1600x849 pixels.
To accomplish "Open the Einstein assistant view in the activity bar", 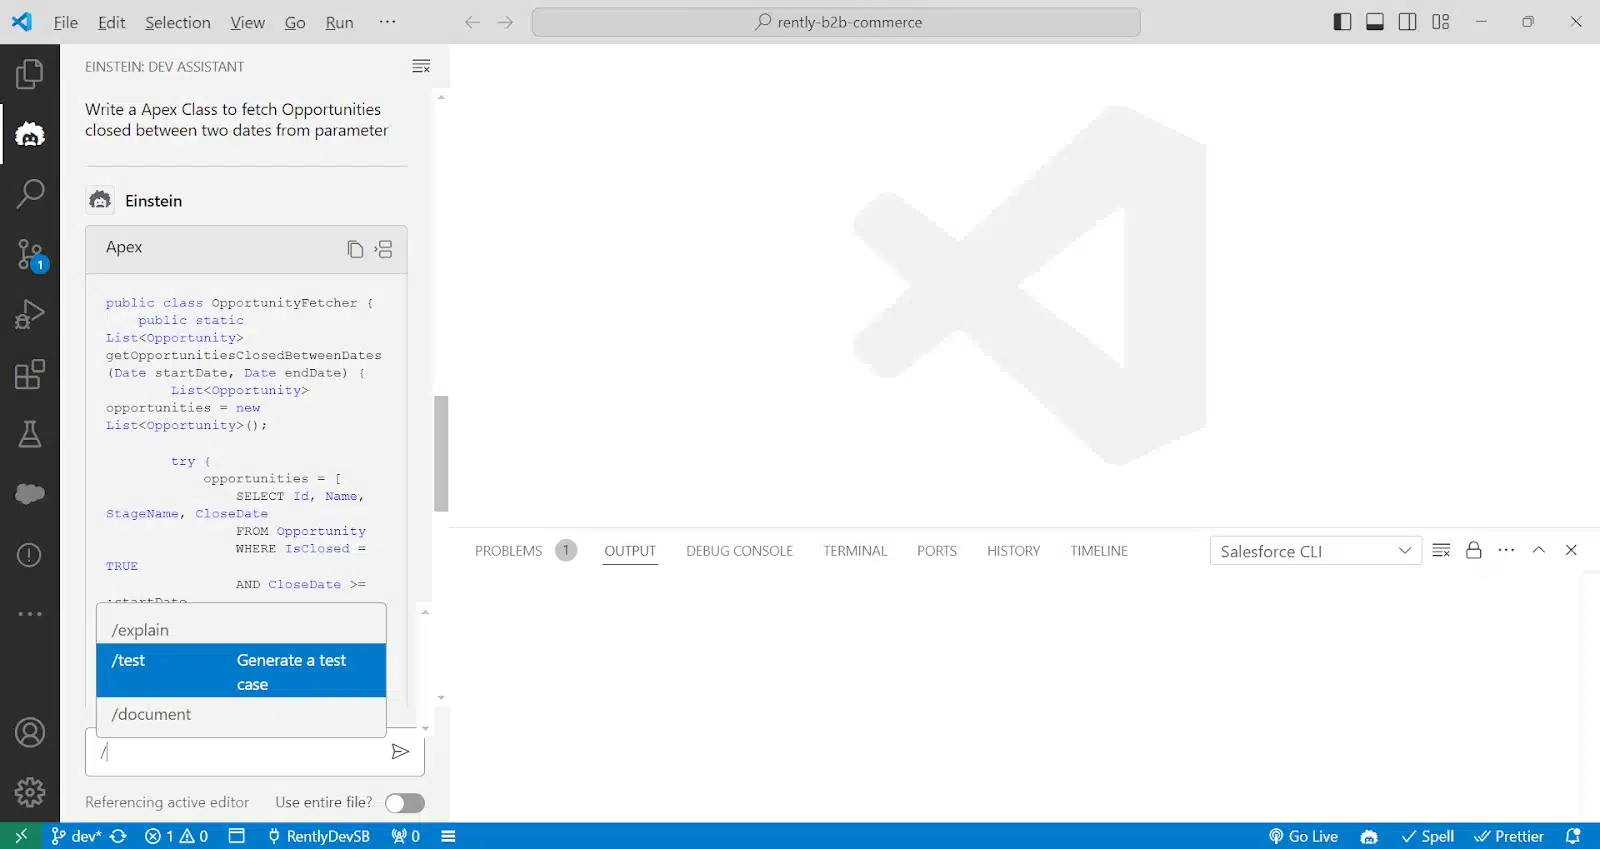I will tap(30, 134).
